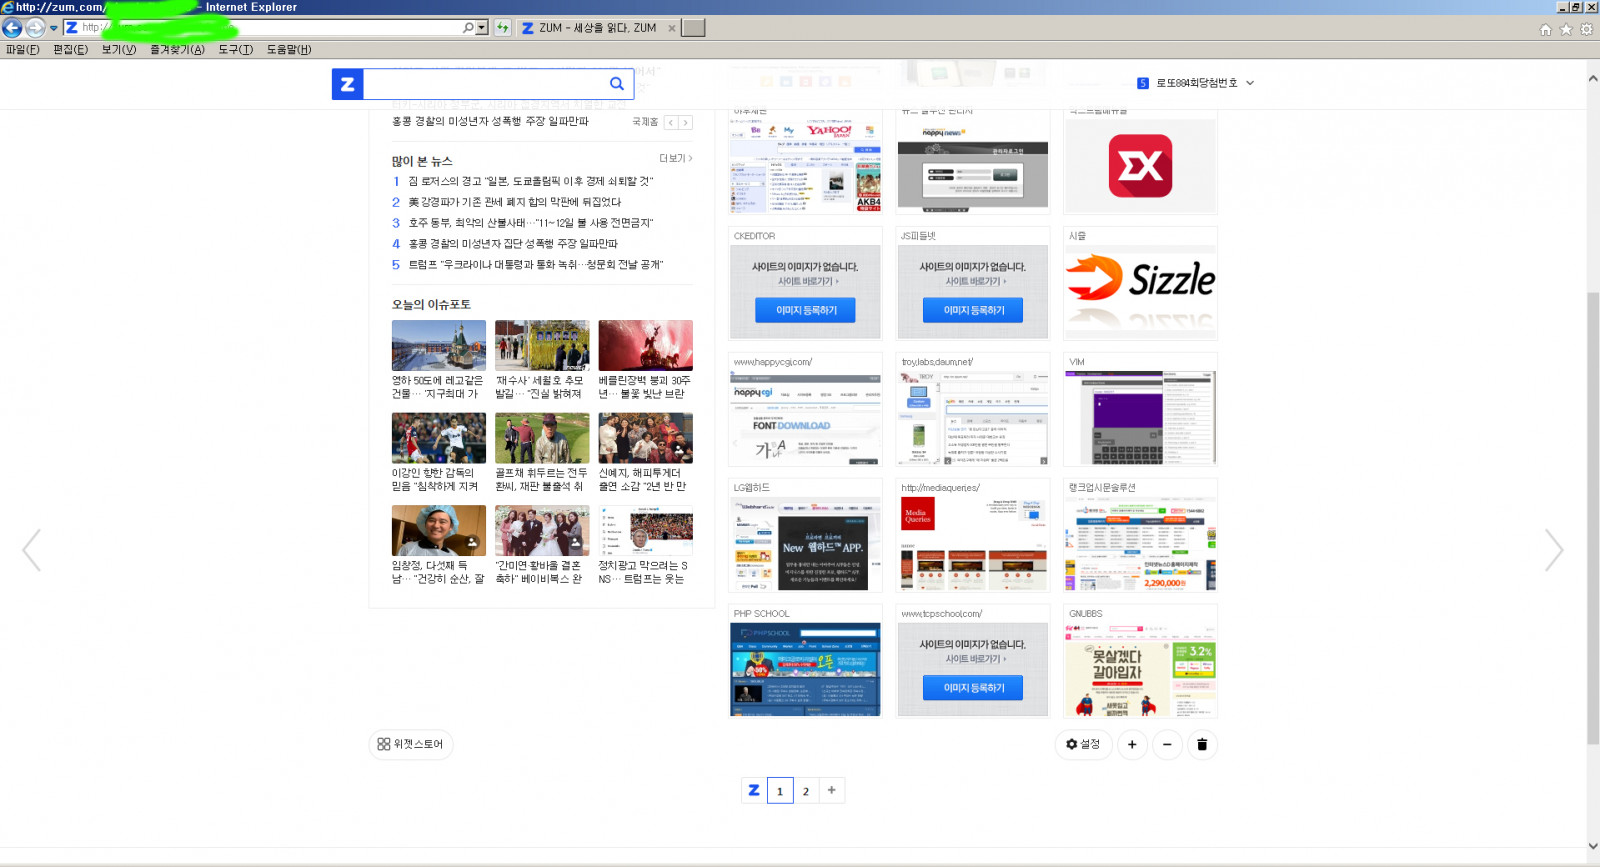Viewport: 1600px width, 867px height.
Task: Click 사이트 바로가기 on JS피들넷 tile
Action: coord(976,282)
